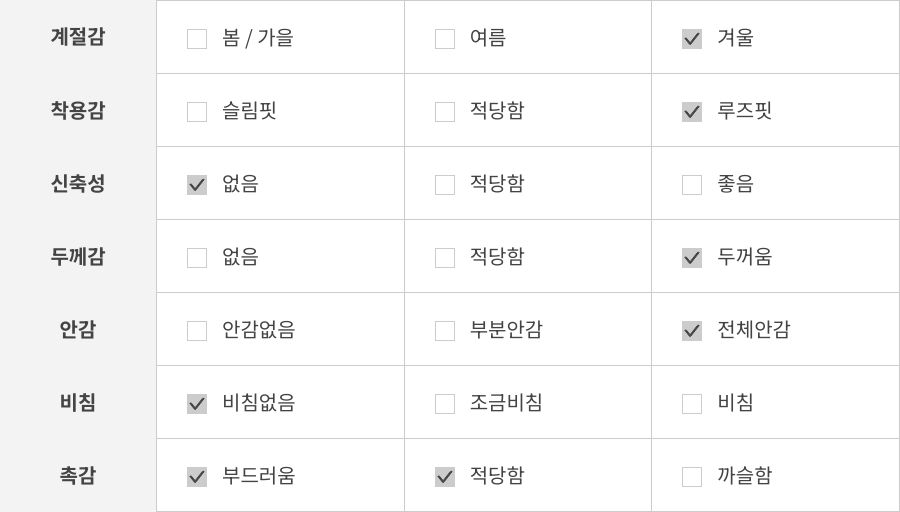This screenshot has width=900, height=512.
Task: Click the 착용감 row header label
Action: (78, 111)
